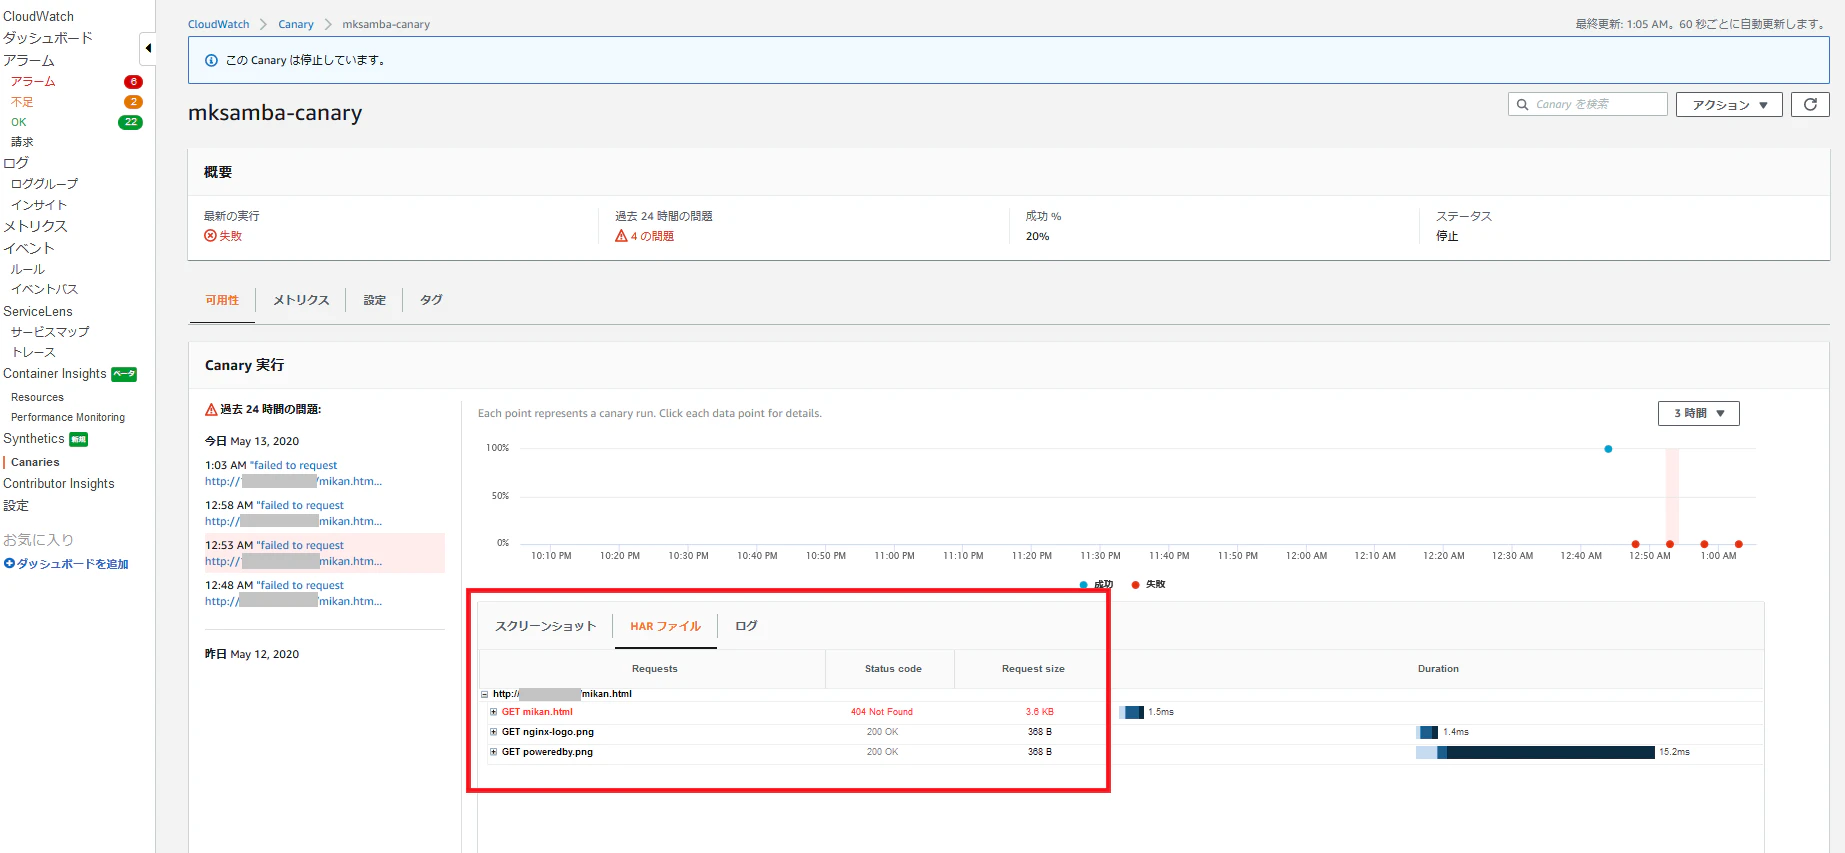Show the スクリーンショット tab

[x=546, y=626]
